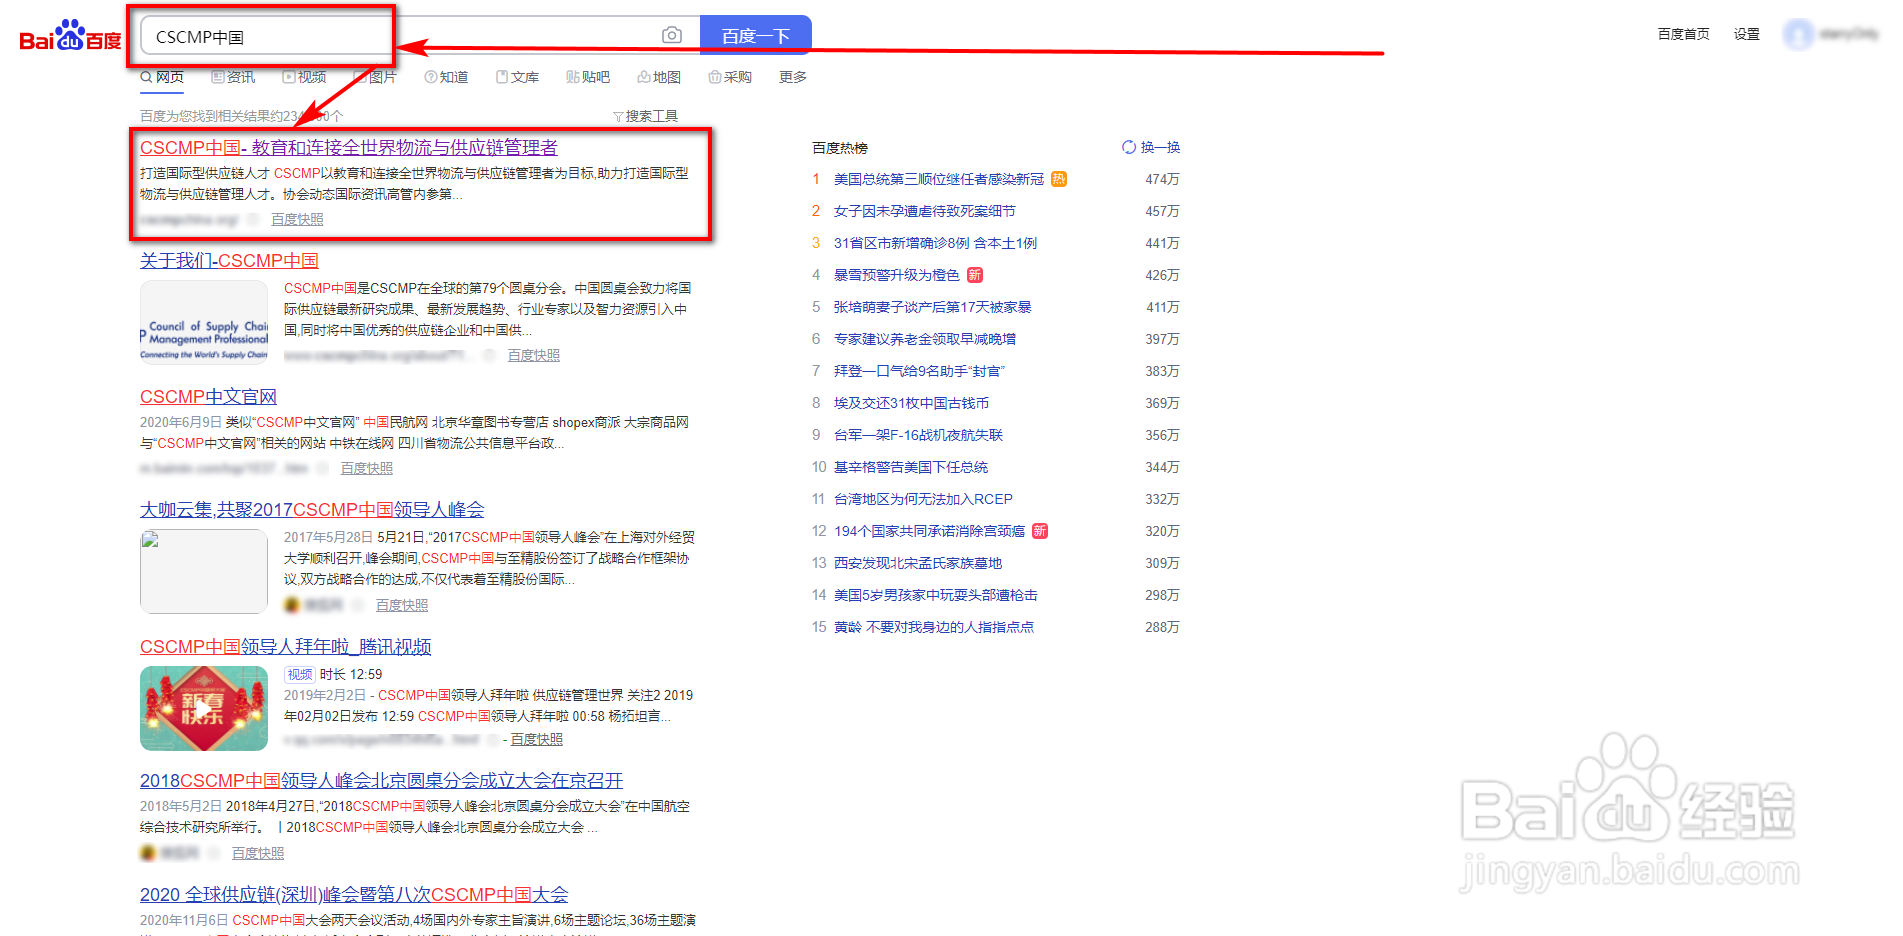This screenshot has height=936, width=1903.
Task: Select the 网页 tab
Action: pos(162,77)
